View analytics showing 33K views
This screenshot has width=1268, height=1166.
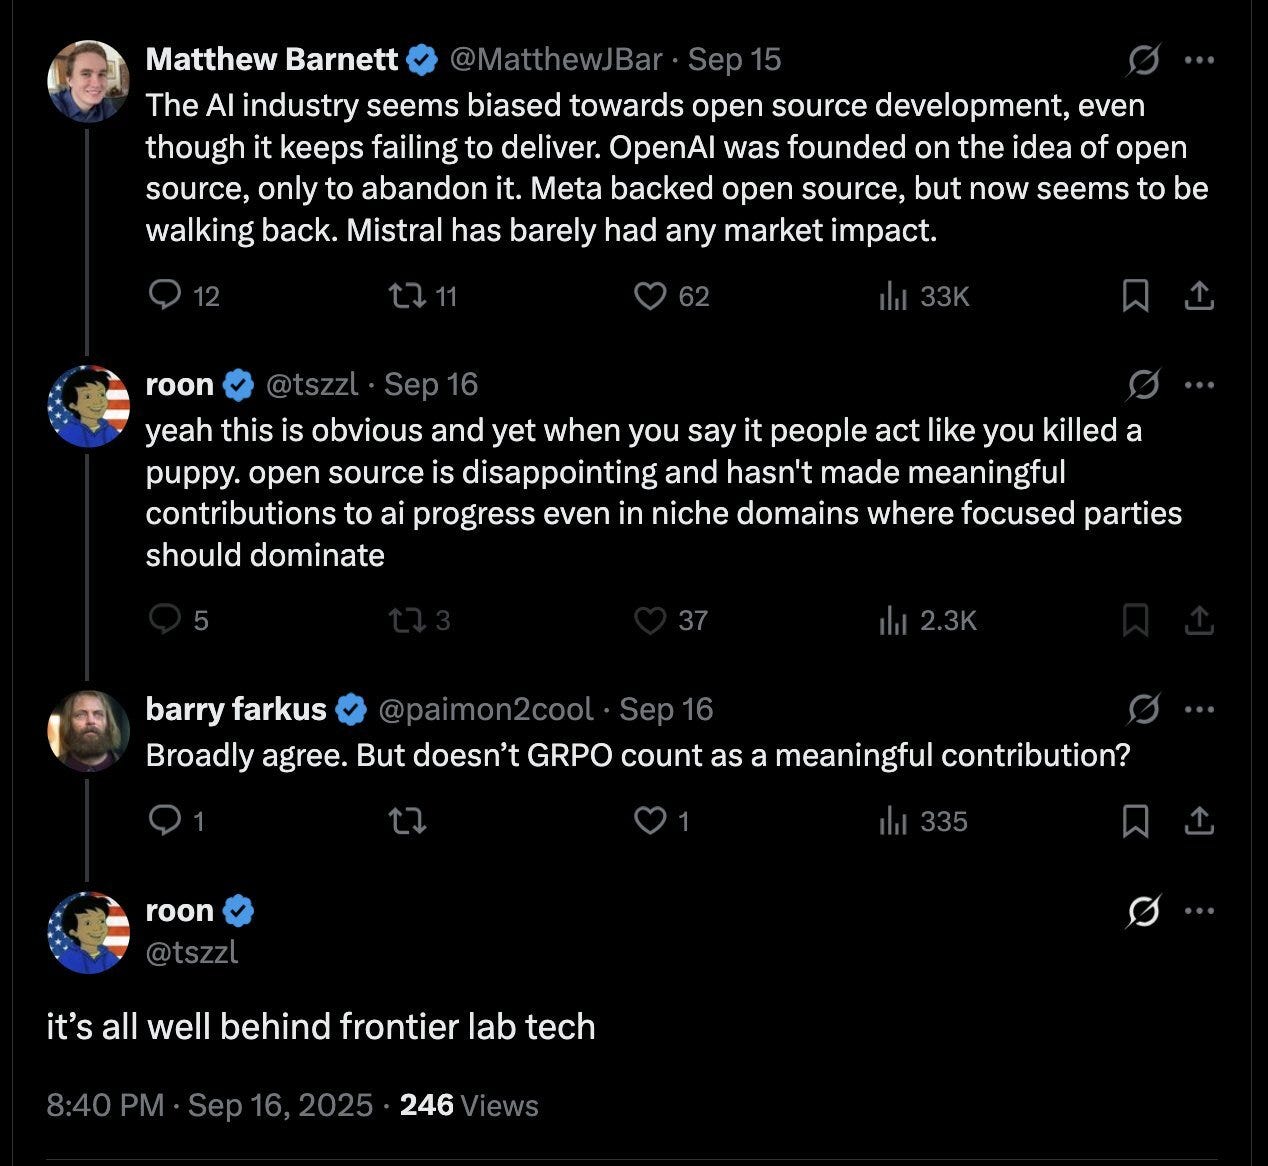point(893,296)
